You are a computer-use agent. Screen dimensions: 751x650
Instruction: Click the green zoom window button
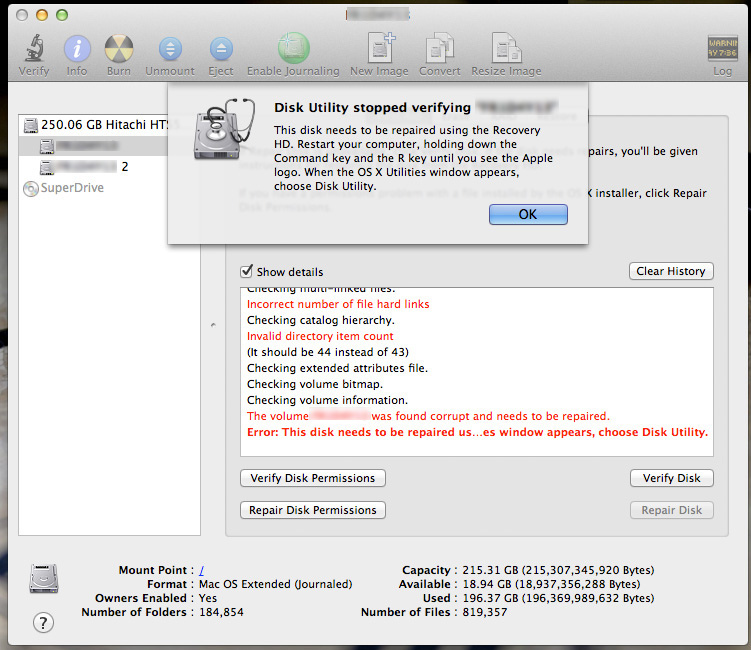[62, 15]
